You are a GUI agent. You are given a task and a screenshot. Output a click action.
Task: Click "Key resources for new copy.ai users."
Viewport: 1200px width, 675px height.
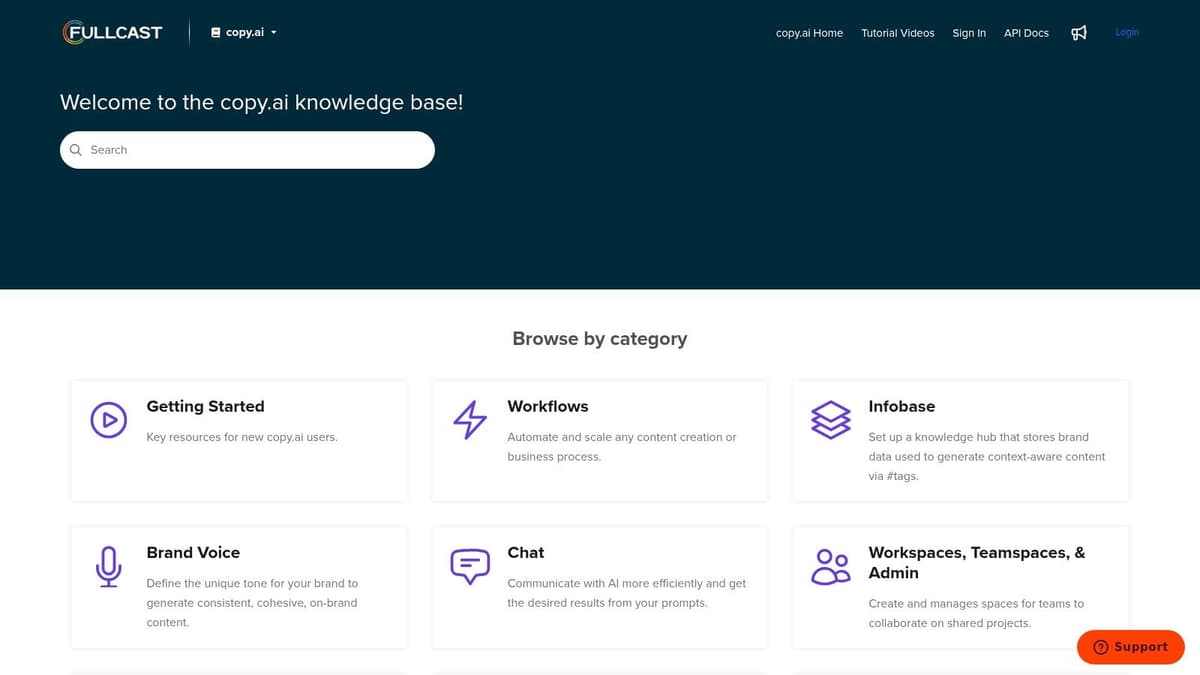pyautogui.click(x=242, y=437)
